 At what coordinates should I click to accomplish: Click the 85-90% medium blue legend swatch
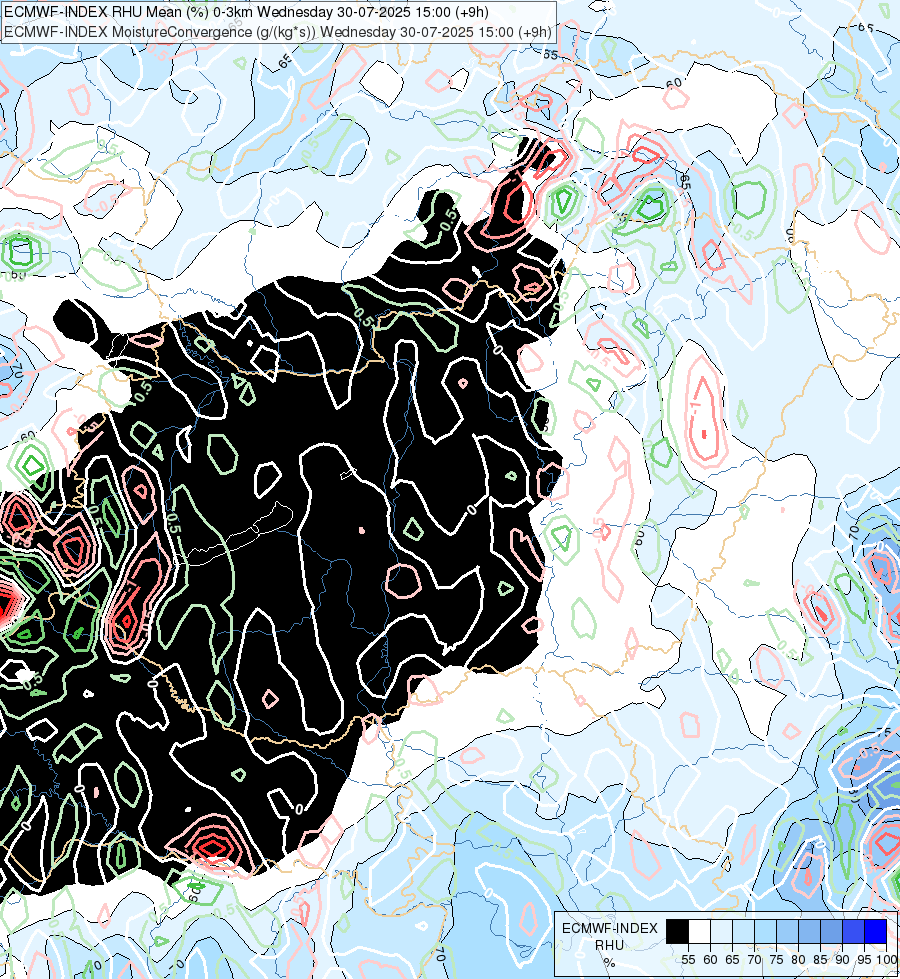tap(831, 932)
